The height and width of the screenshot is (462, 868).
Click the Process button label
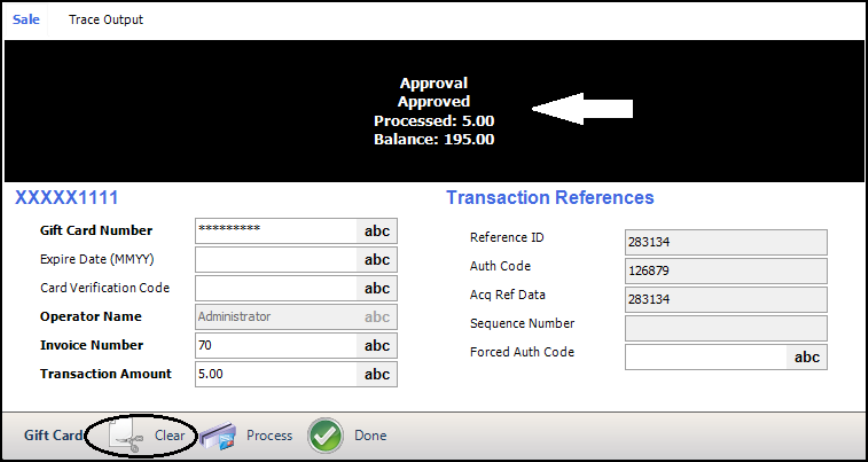click(269, 435)
